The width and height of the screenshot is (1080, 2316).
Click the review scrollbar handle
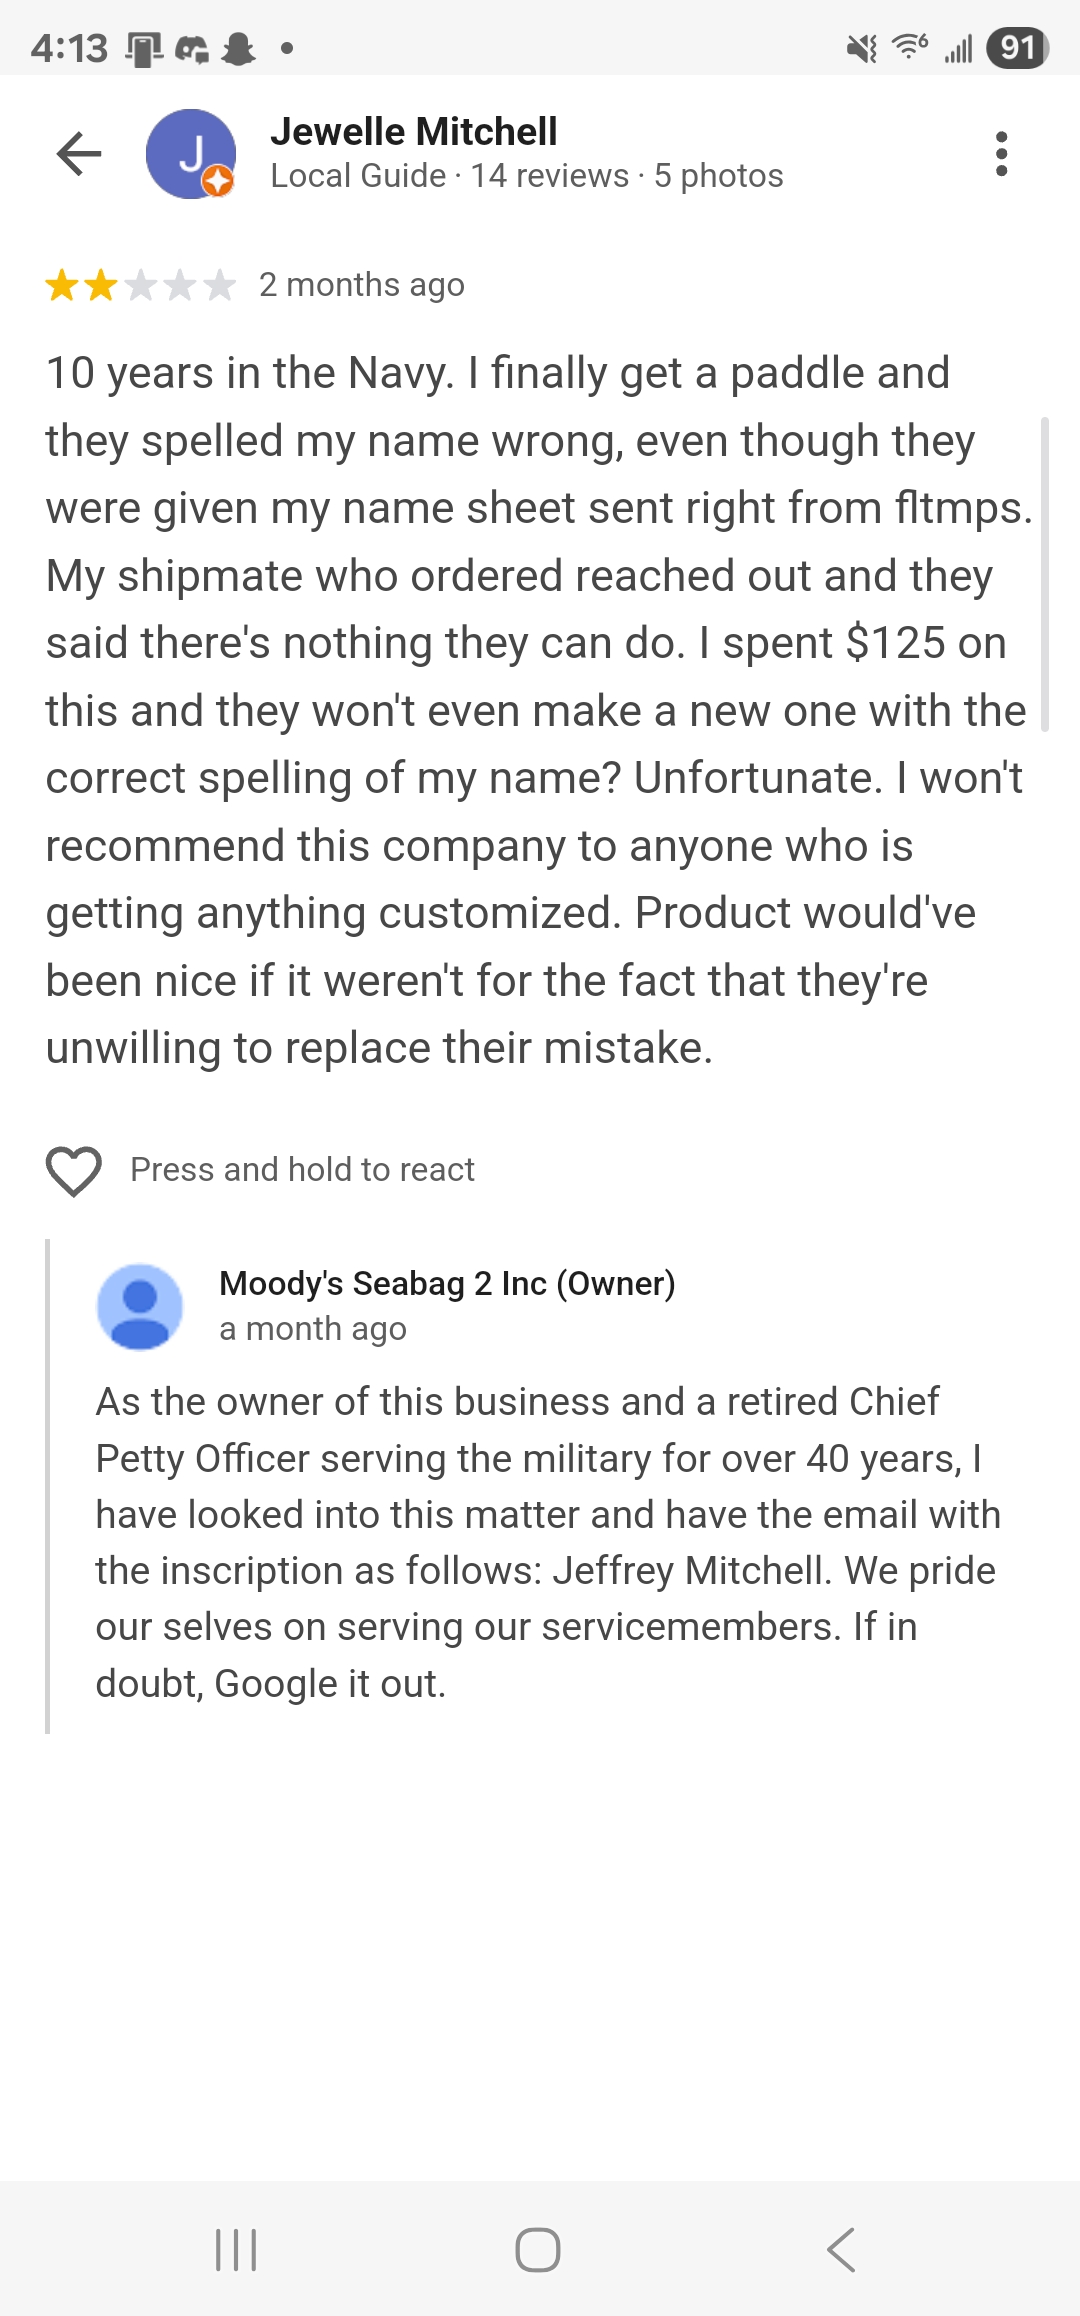point(1044,575)
